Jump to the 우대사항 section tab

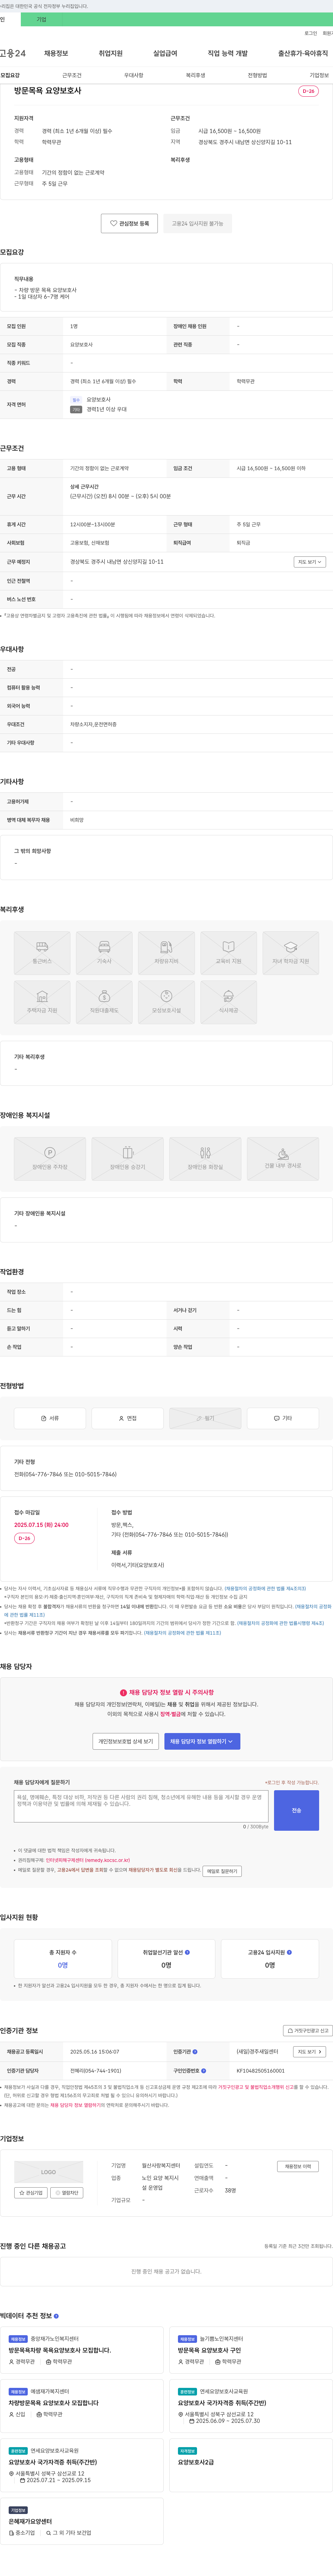(134, 75)
